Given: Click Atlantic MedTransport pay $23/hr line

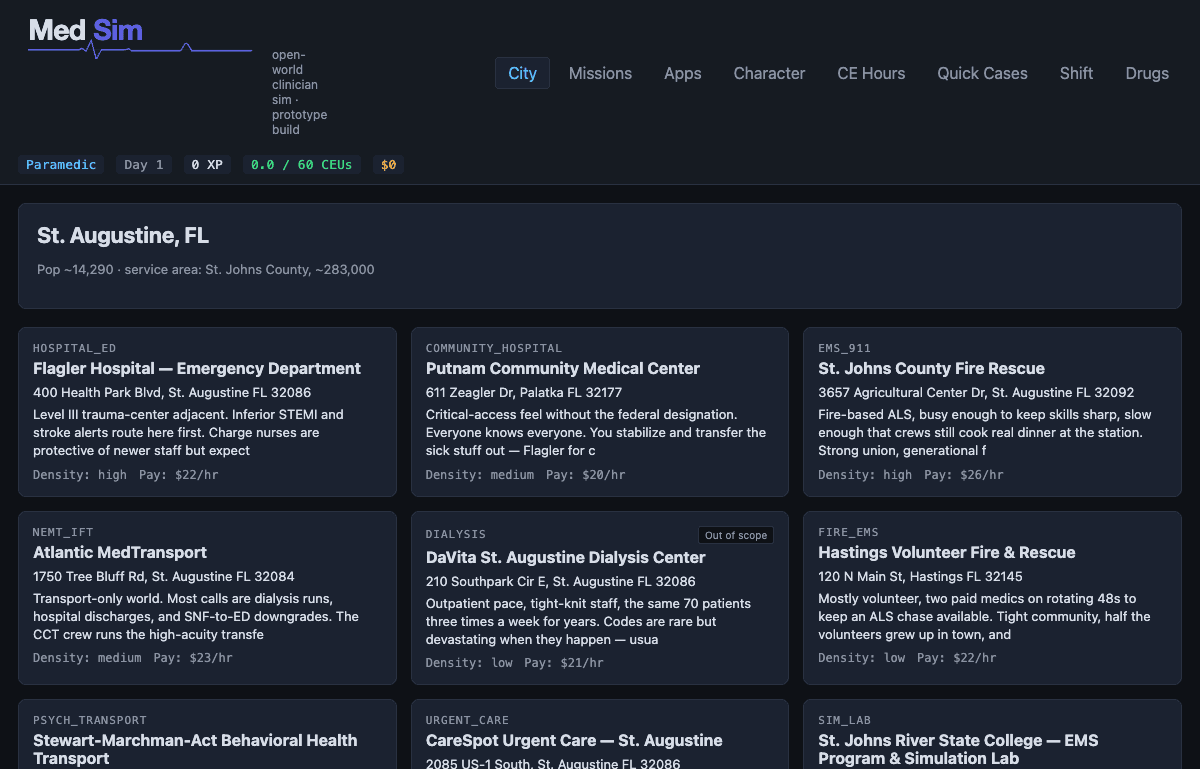Looking at the screenshot, I should point(193,658).
